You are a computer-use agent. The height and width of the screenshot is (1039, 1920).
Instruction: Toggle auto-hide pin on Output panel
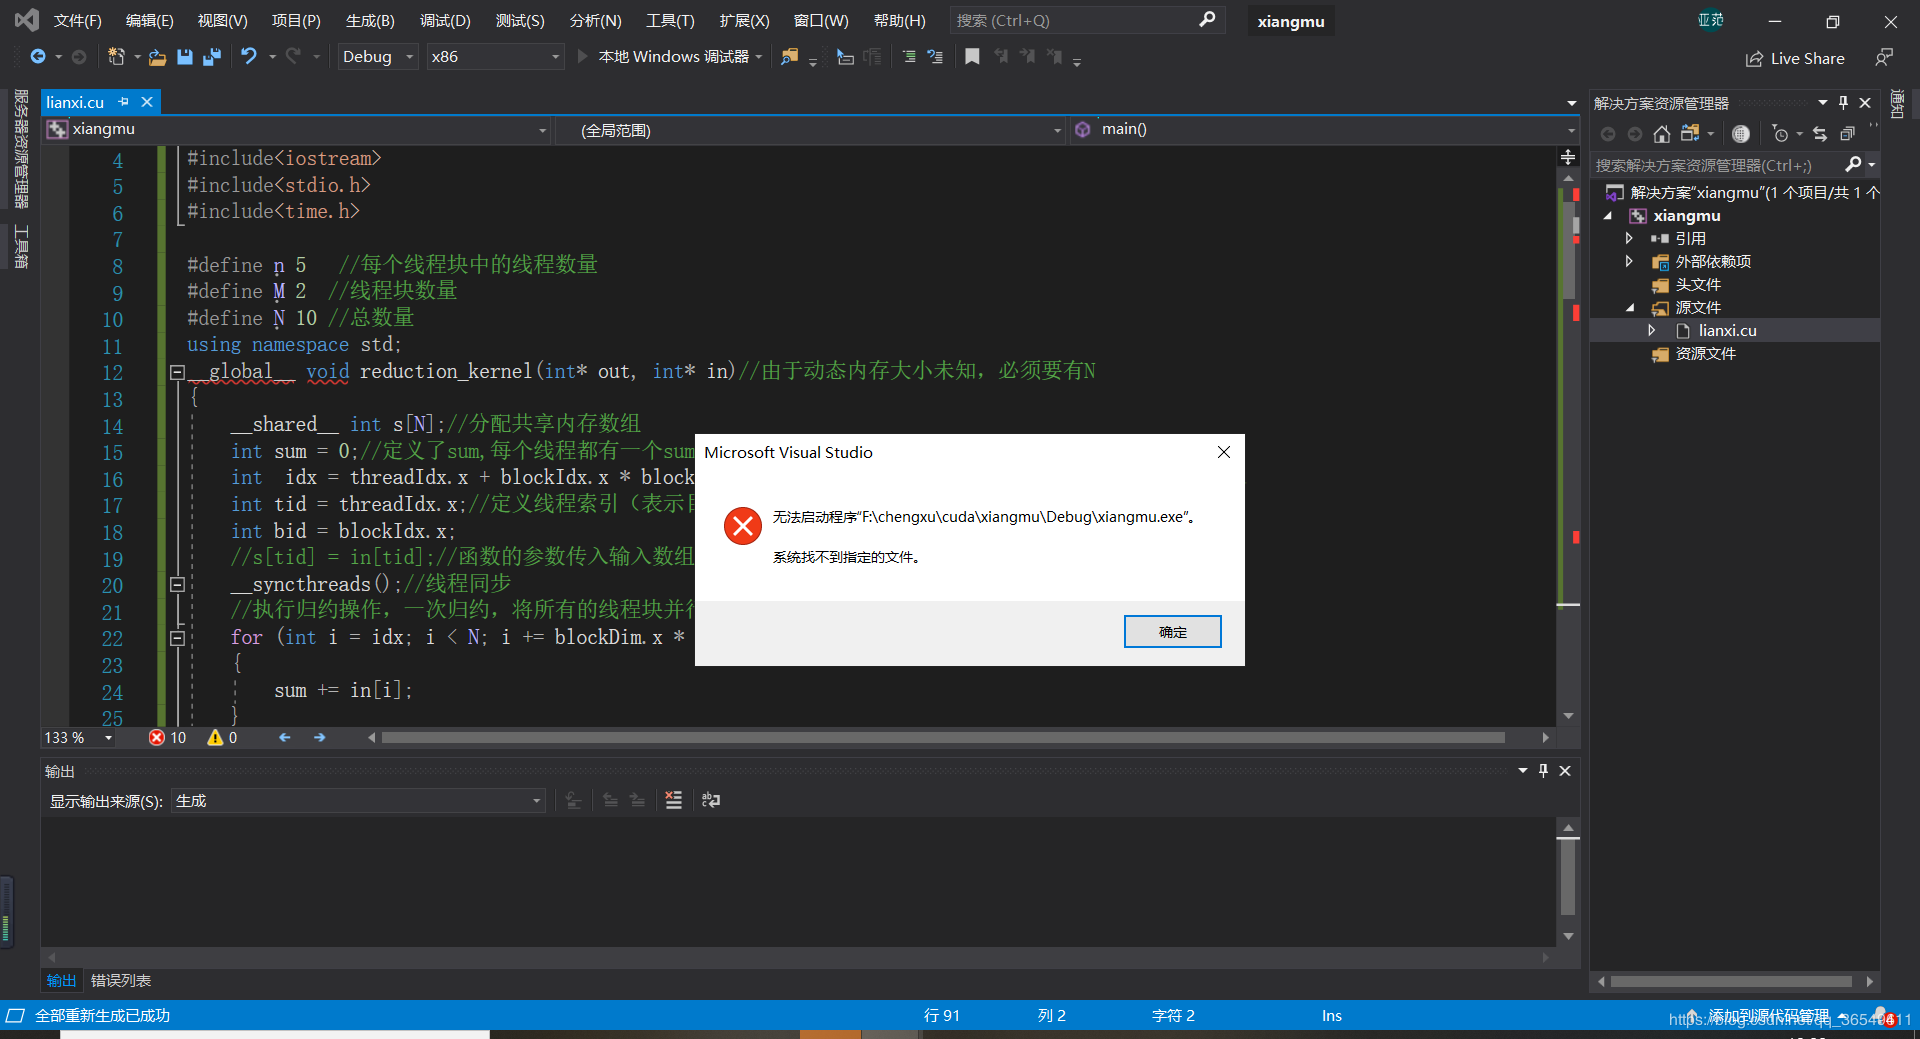[x=1544, y=771]
